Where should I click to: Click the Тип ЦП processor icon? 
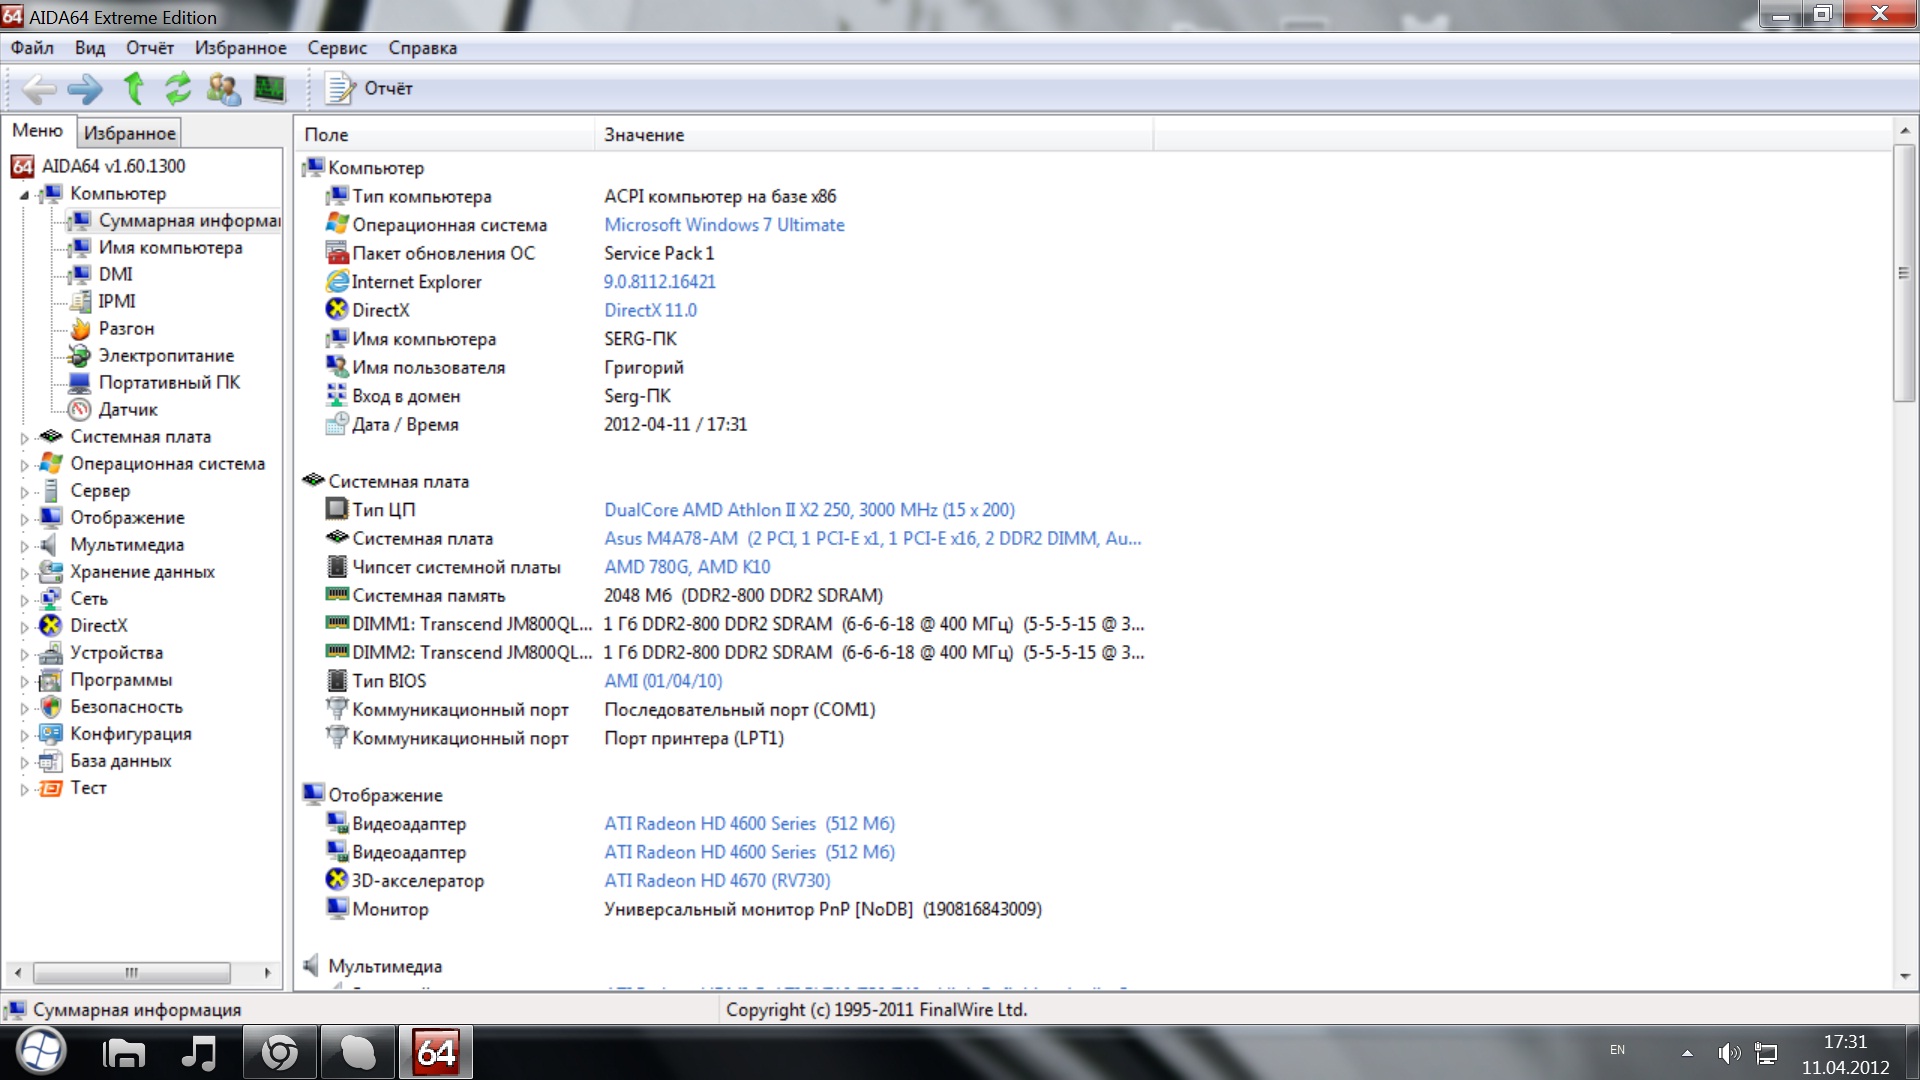point(337,509)
